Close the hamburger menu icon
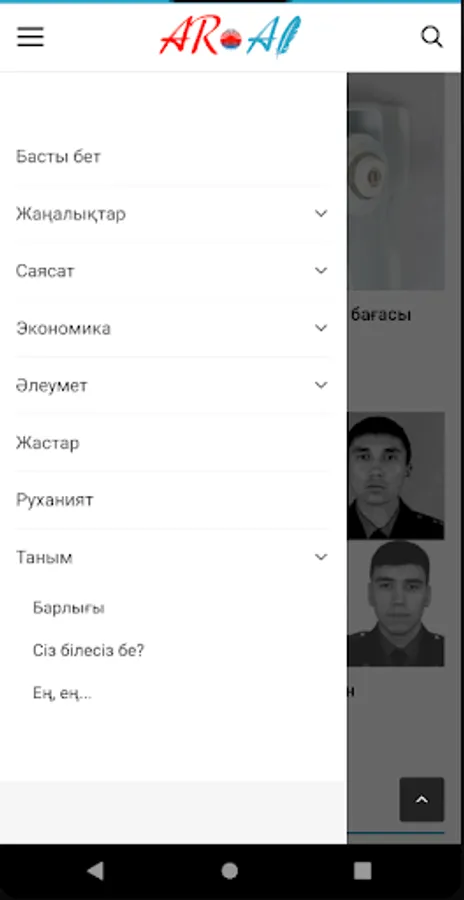The image size is (464, 900). (30, 37)
